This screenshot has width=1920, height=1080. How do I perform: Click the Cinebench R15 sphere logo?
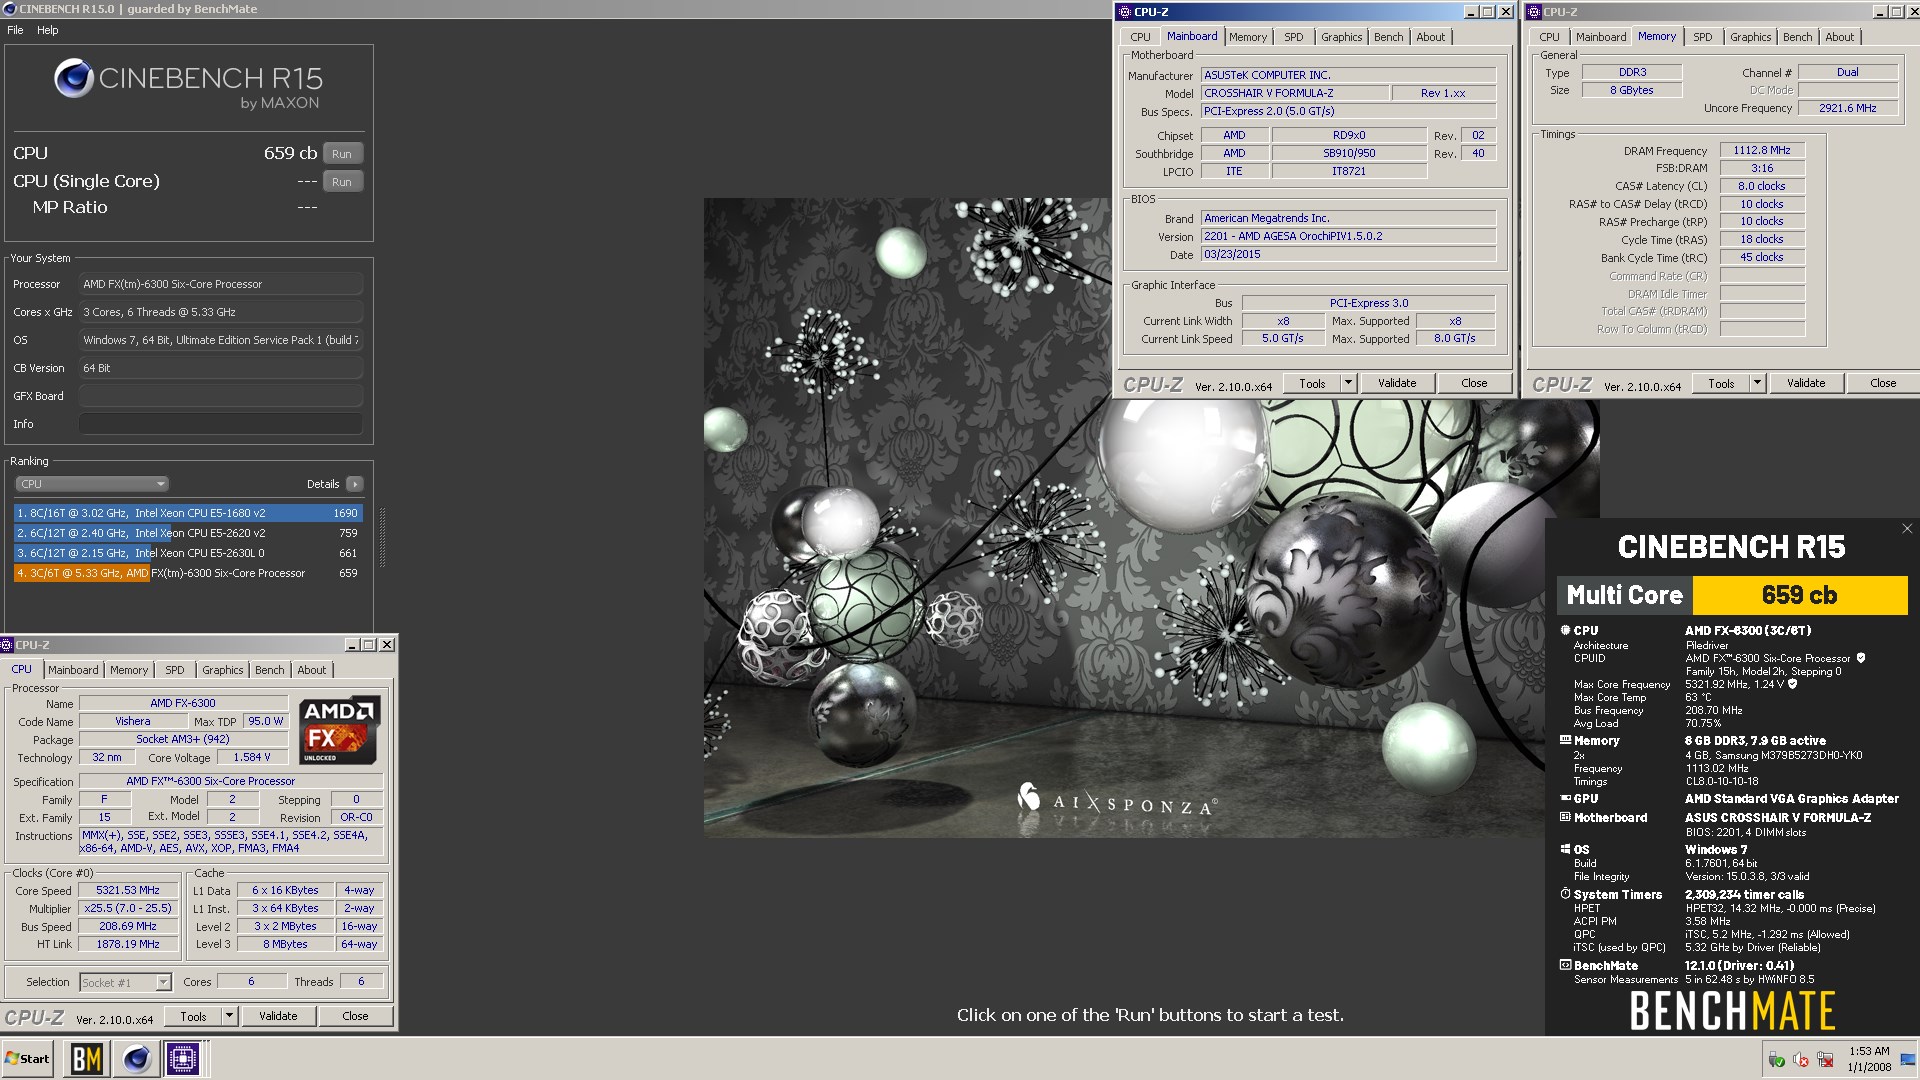(74, 78)
